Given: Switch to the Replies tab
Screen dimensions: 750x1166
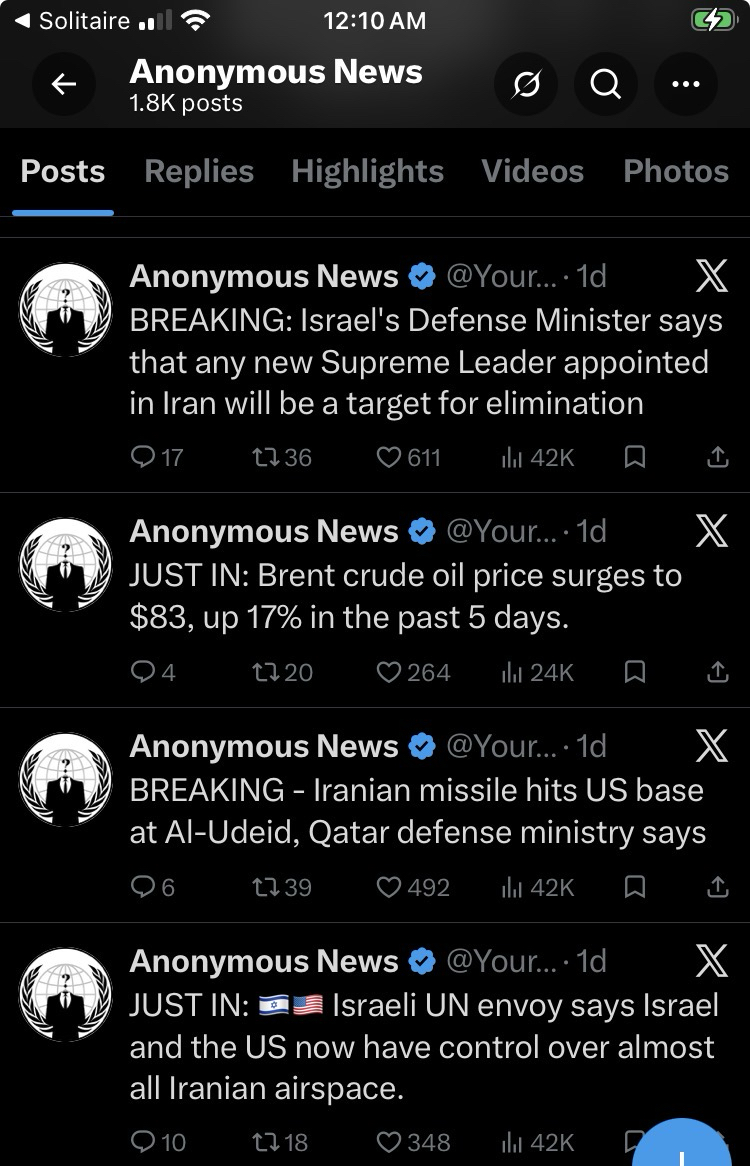Looking at the screenshot, I should point(199,171).
